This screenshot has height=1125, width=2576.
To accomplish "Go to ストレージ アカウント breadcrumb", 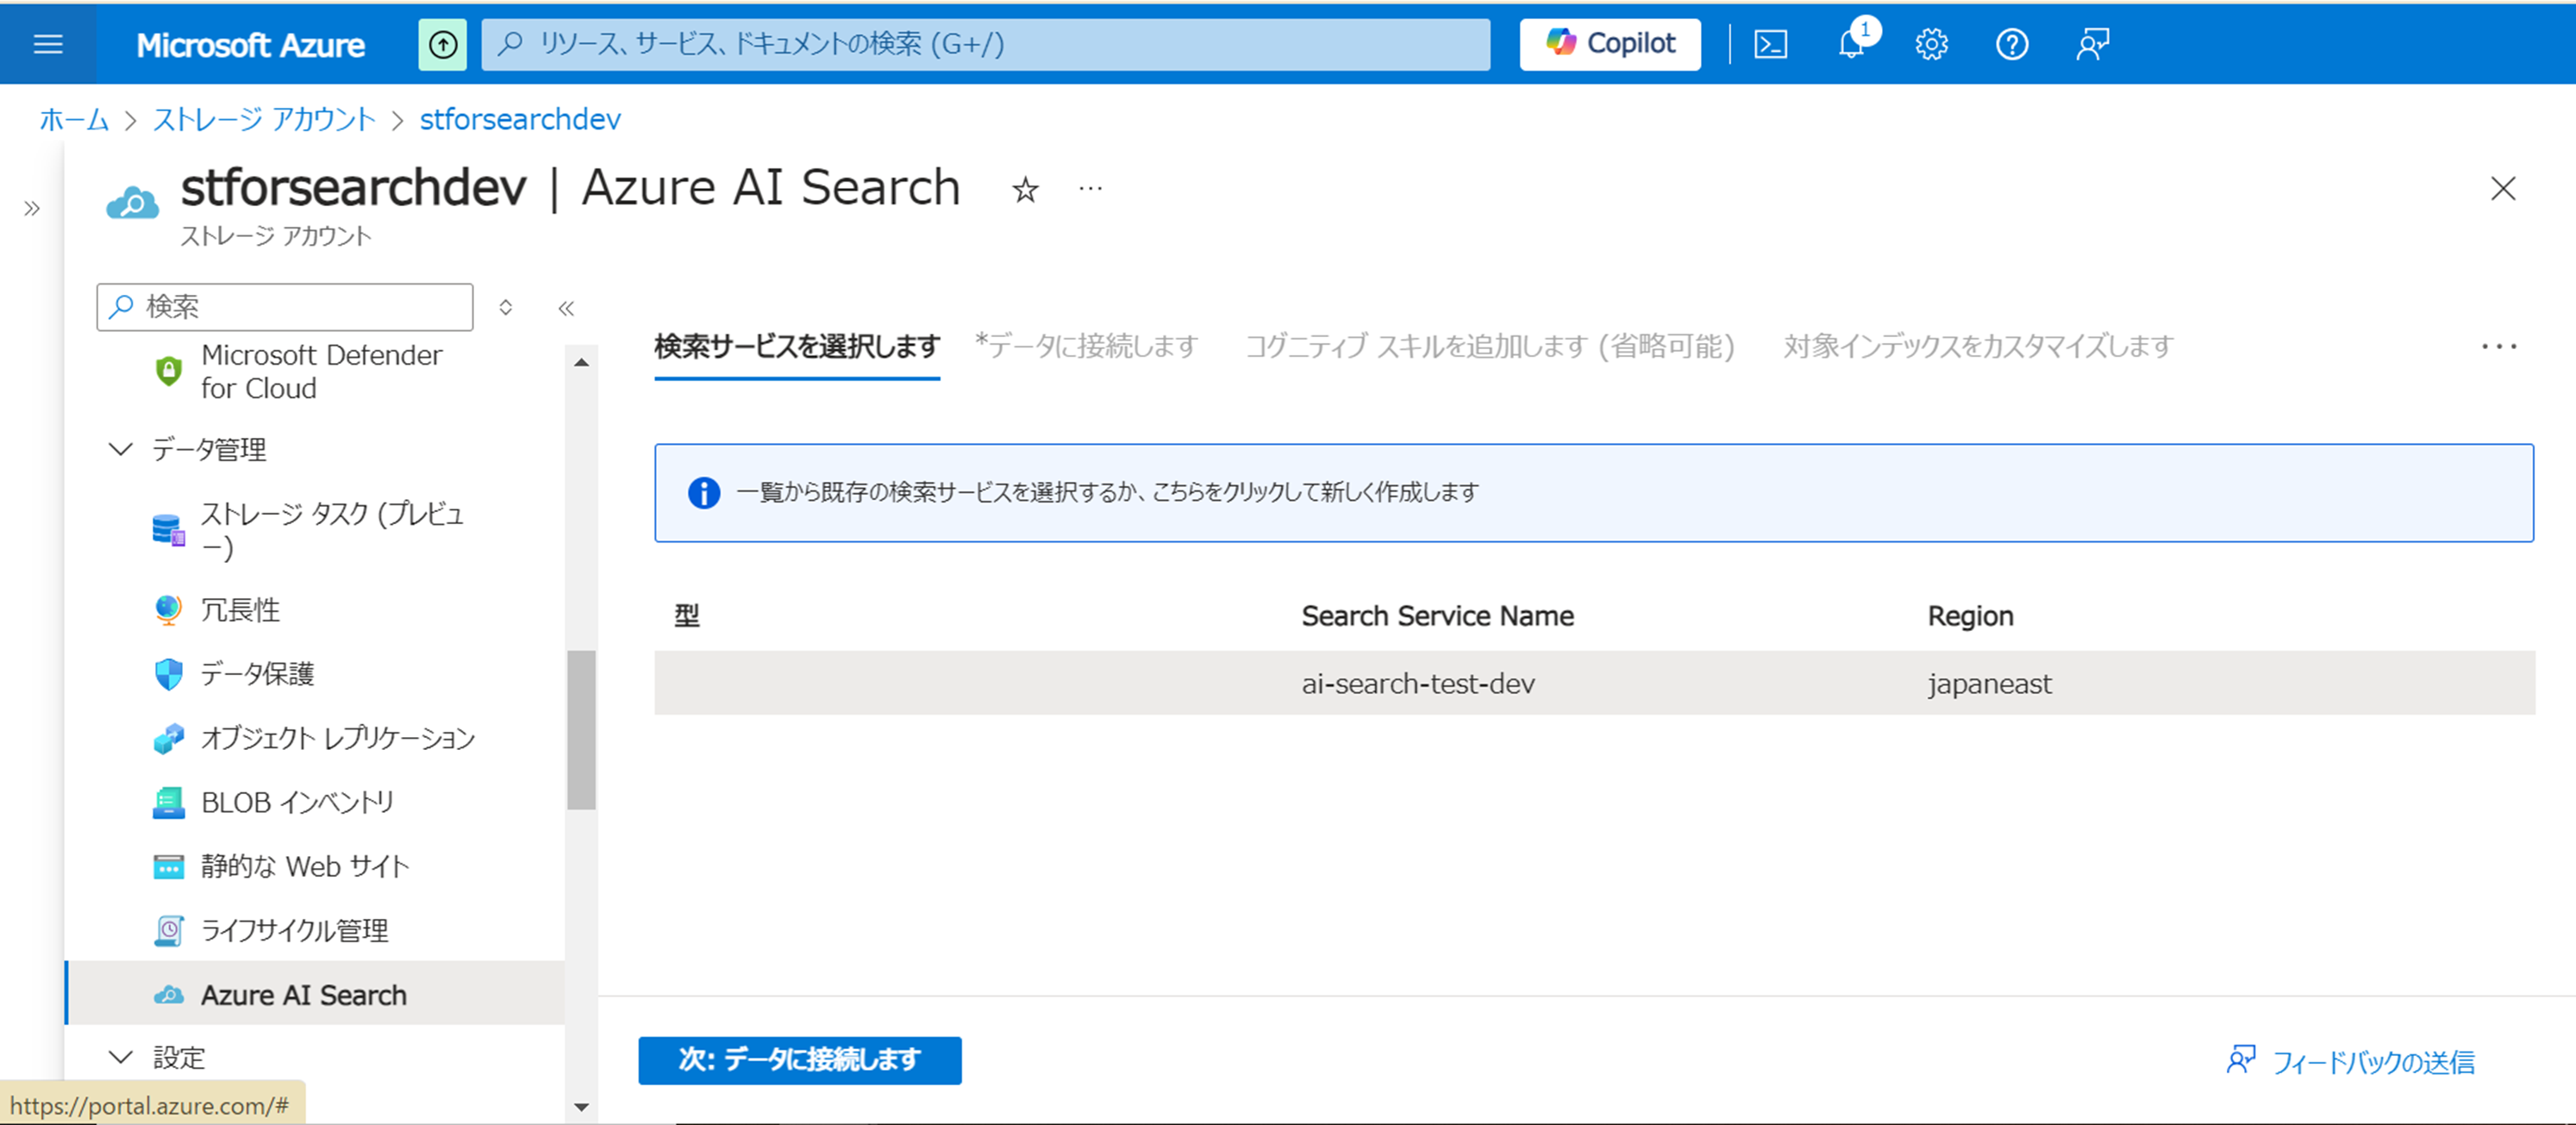I will tap(264, 119).
